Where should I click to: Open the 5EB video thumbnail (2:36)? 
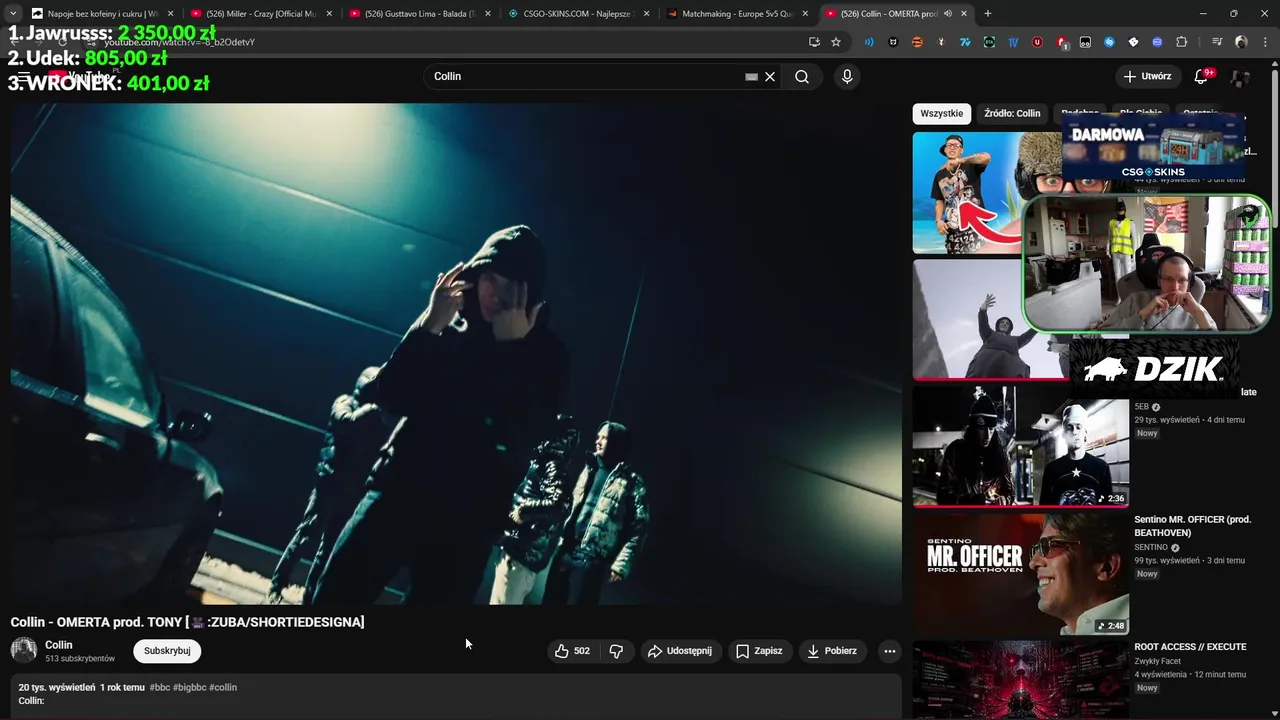(x=1021, y=446)
